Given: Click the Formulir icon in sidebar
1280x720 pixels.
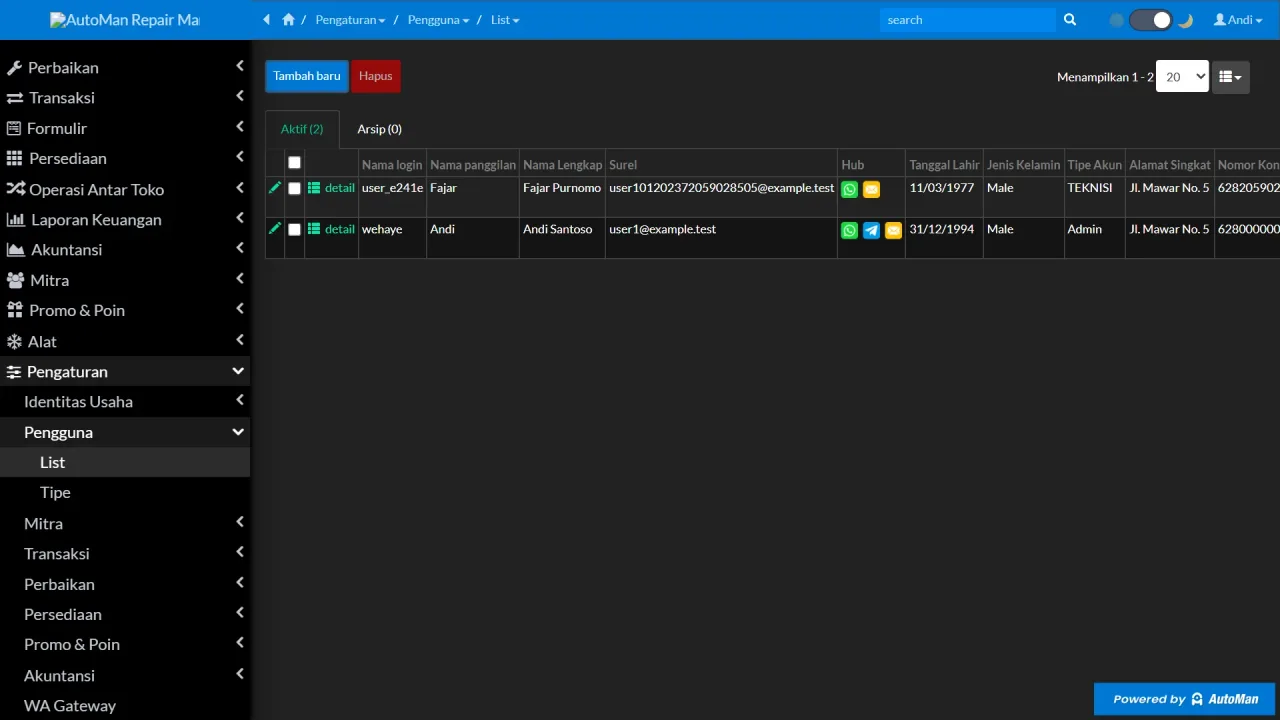Looking at the screenshot, I should pyautogui.click(x=14, y=128).
